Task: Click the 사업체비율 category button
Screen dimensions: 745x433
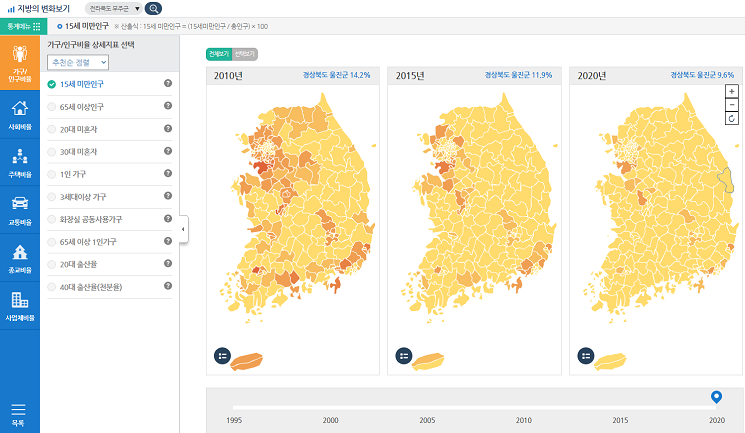Action: 19,305
